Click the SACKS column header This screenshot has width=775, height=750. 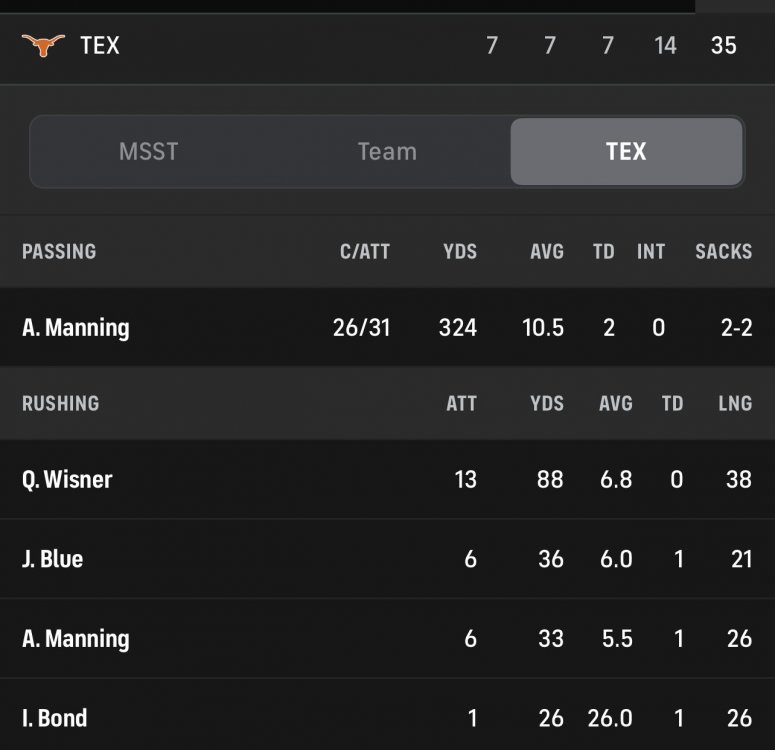pyautogui.click(x=723, y=252)
